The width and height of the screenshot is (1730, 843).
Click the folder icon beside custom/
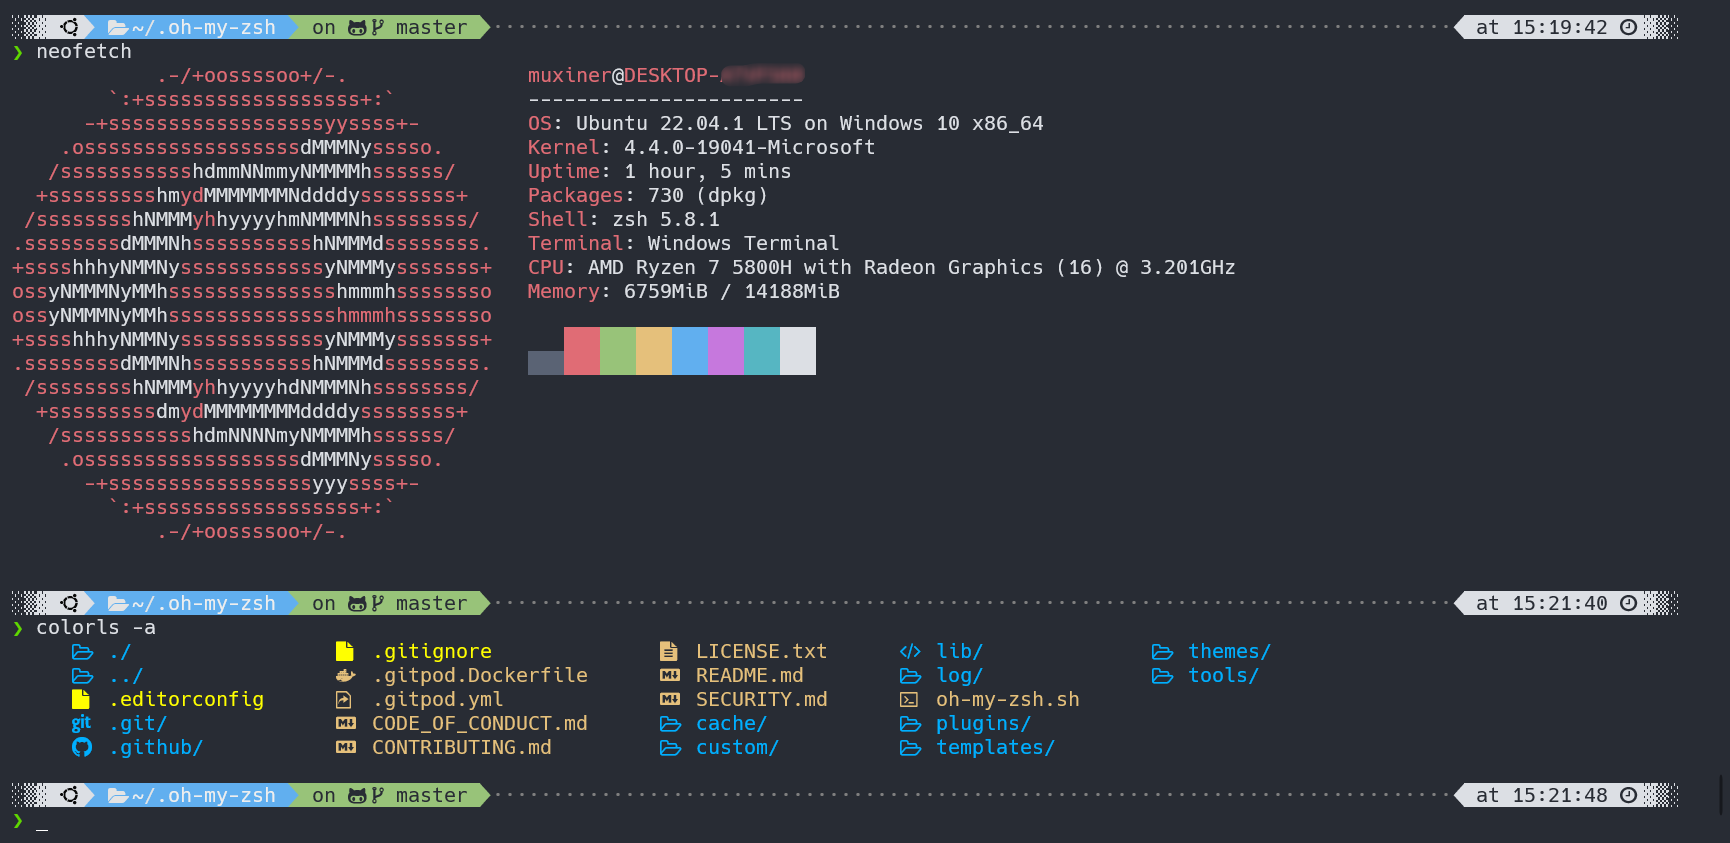coord(670,748)
